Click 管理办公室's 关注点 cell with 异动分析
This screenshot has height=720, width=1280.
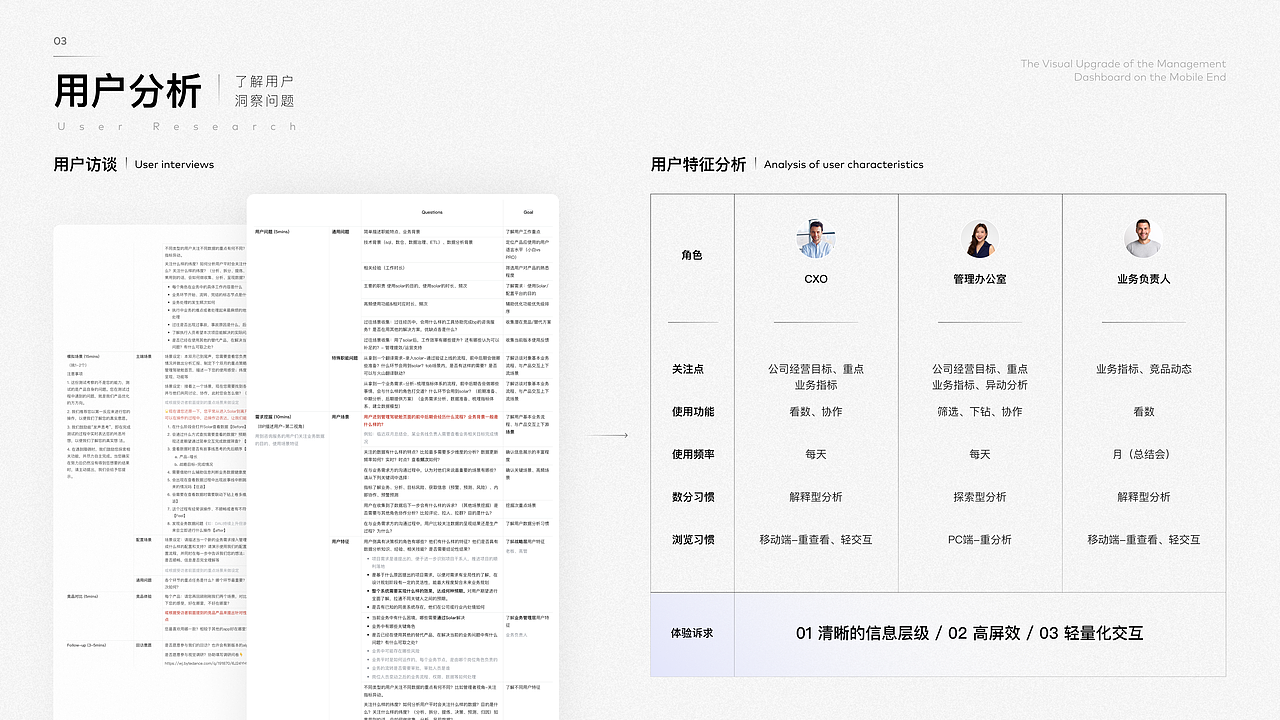980,376
